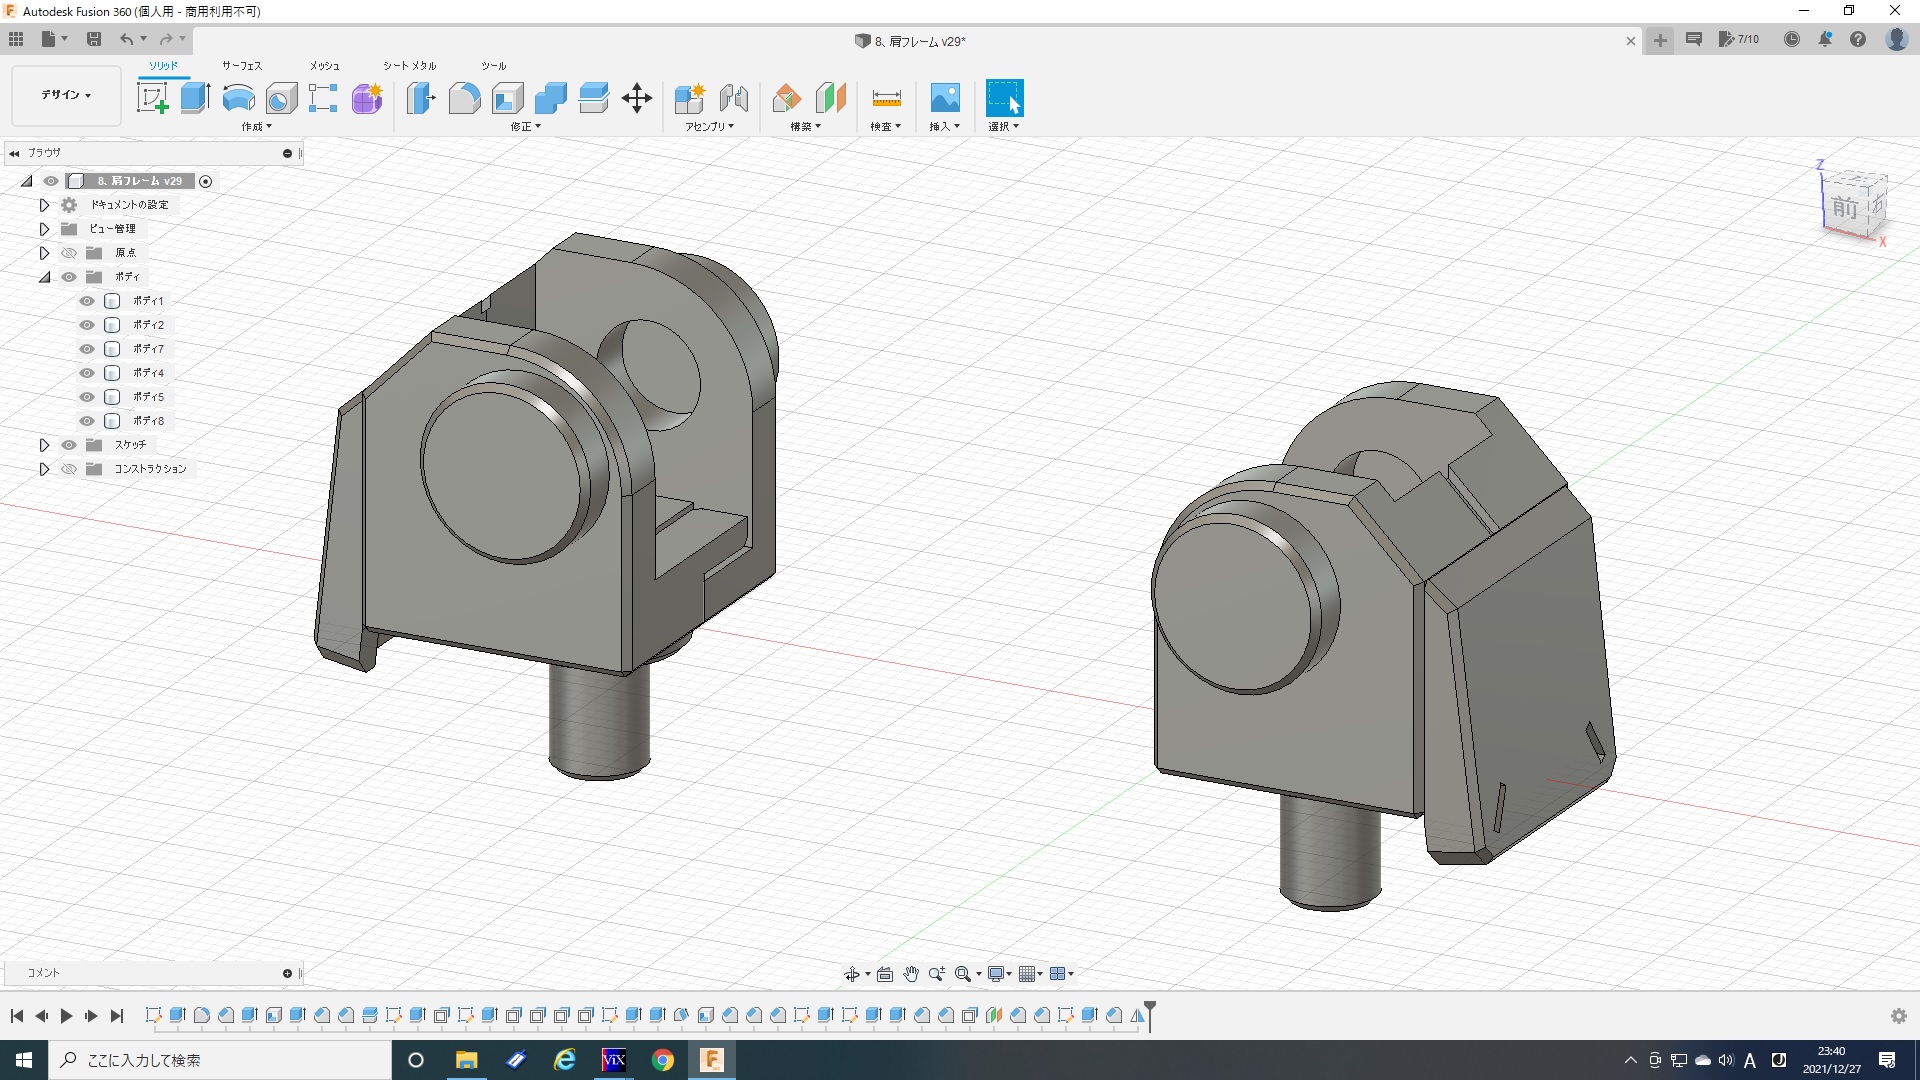Expand the スケッチ folder
This screenshot has width=1920, height=1080.
[x=44, y=445]
